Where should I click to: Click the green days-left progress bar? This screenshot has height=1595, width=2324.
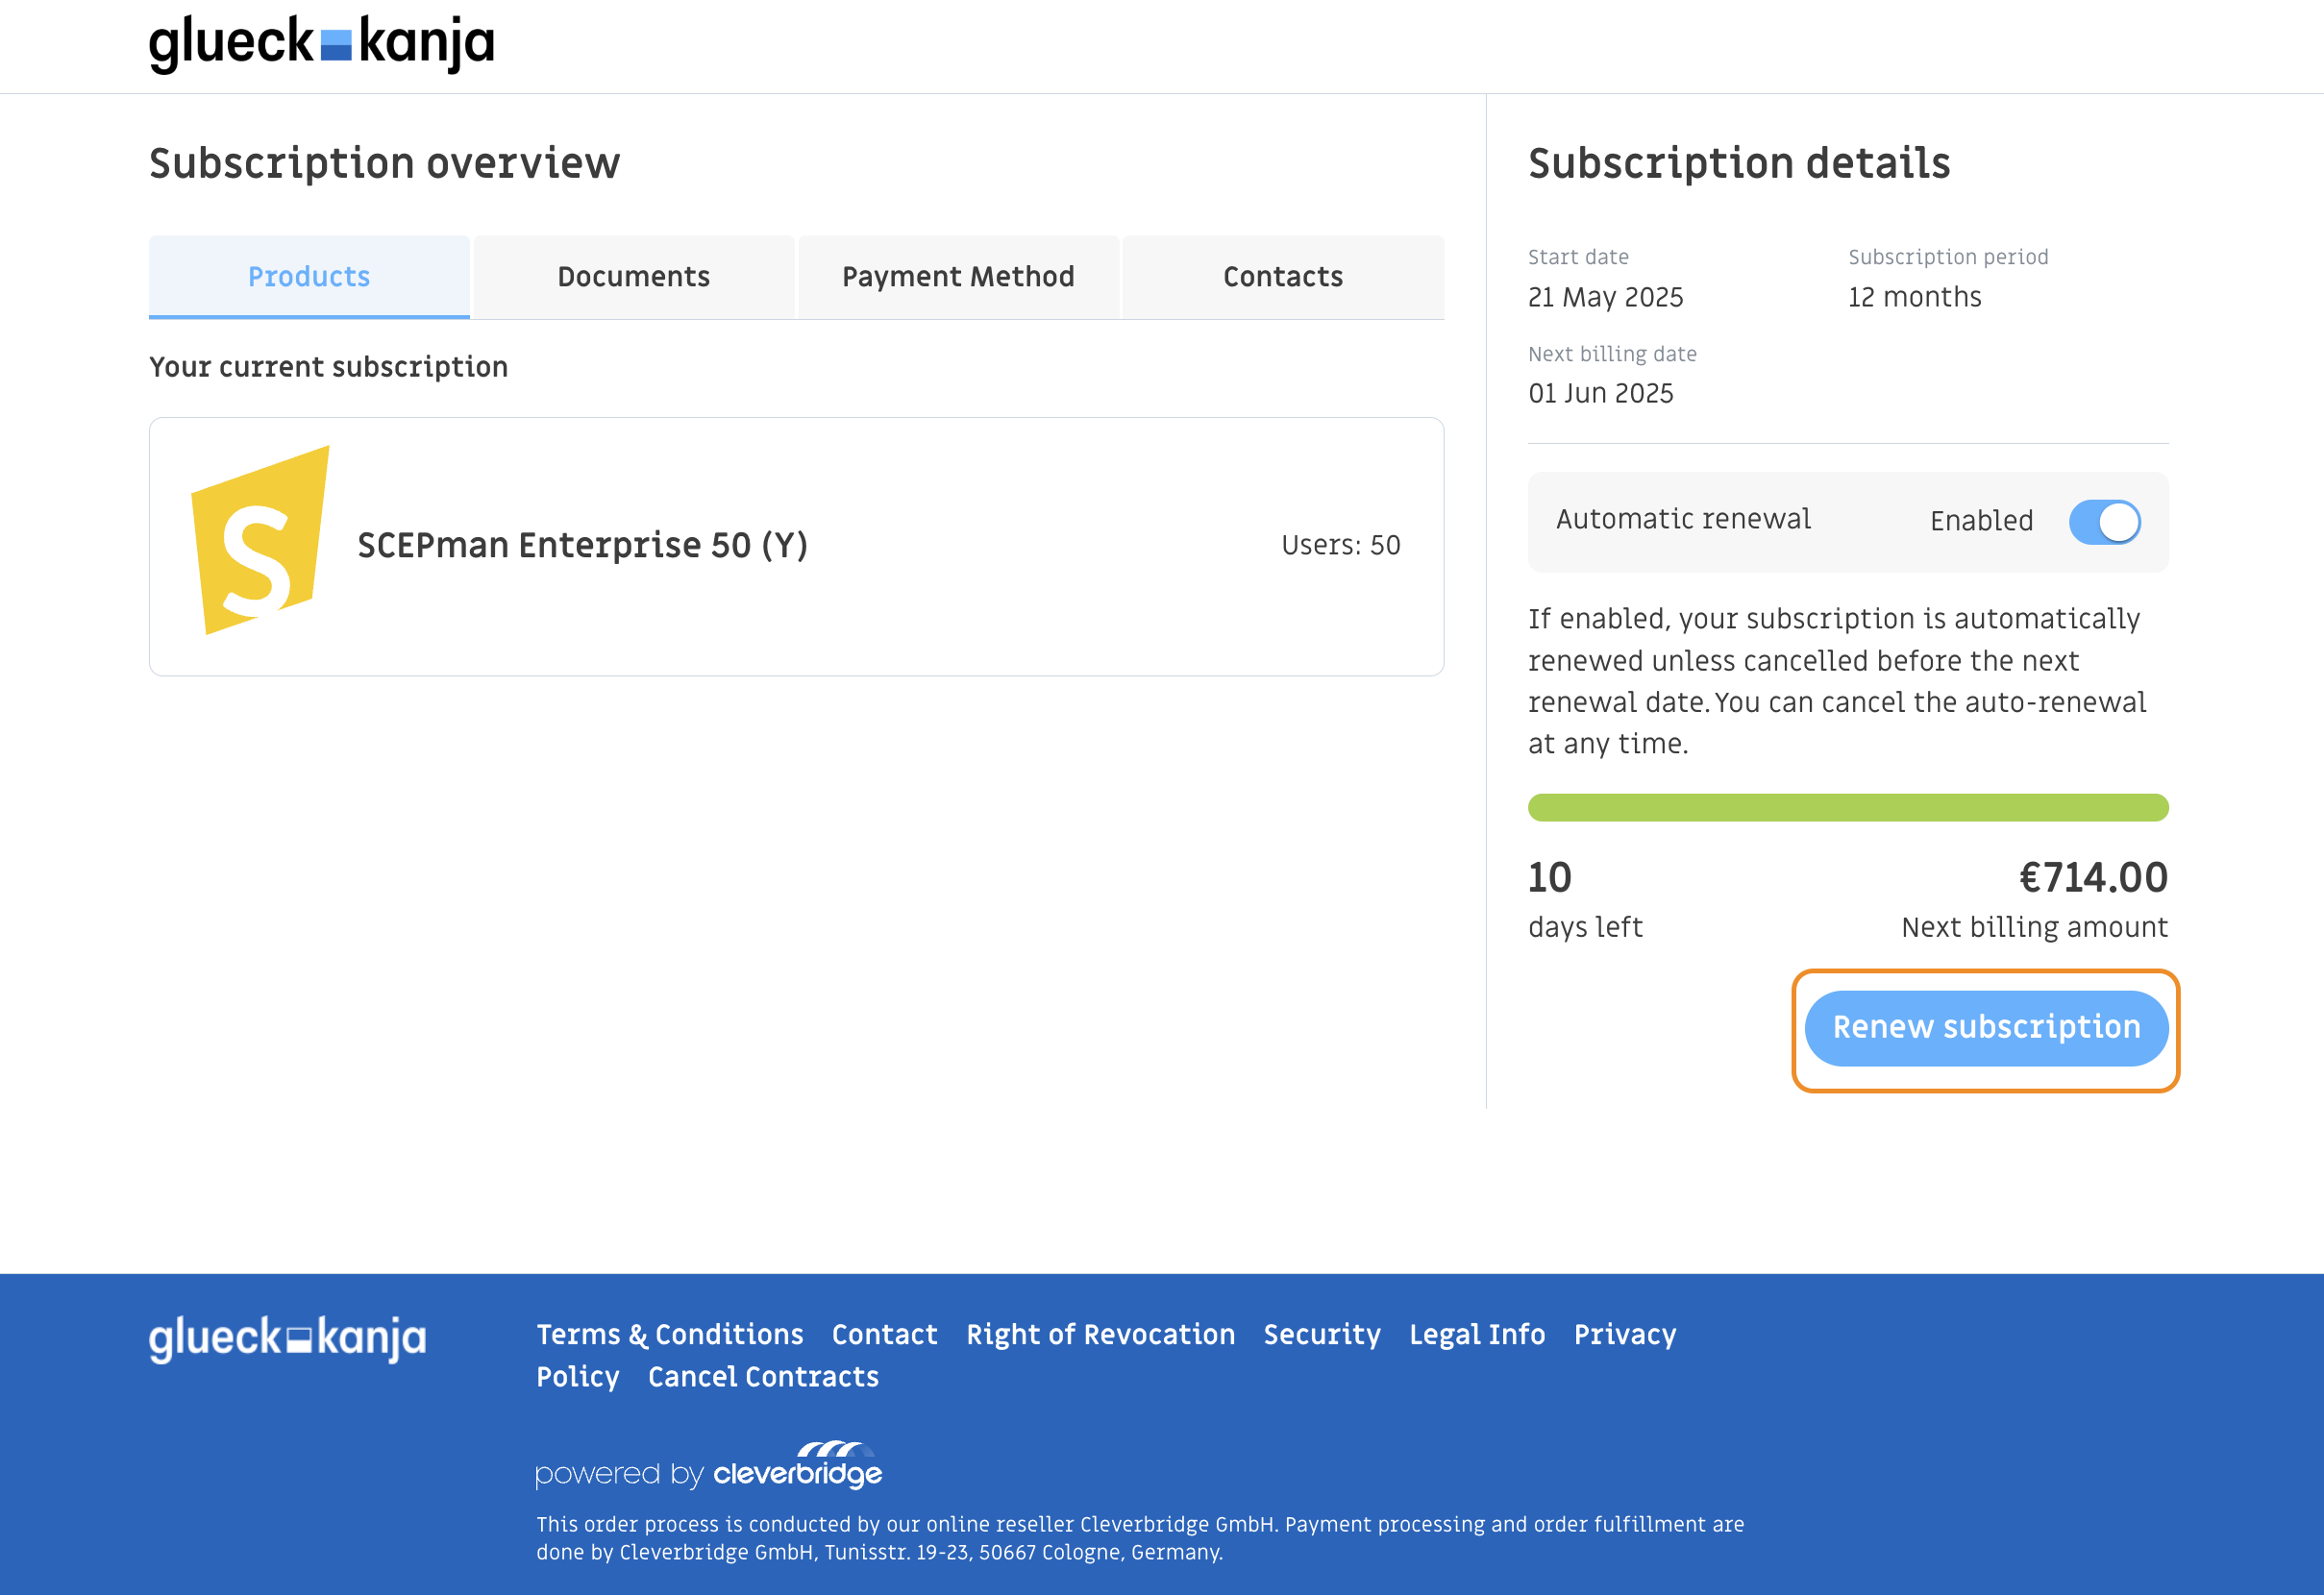pos(1847,808)
